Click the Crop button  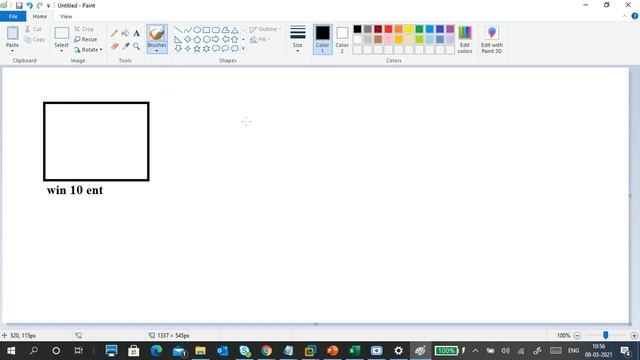tap(84, 29)
